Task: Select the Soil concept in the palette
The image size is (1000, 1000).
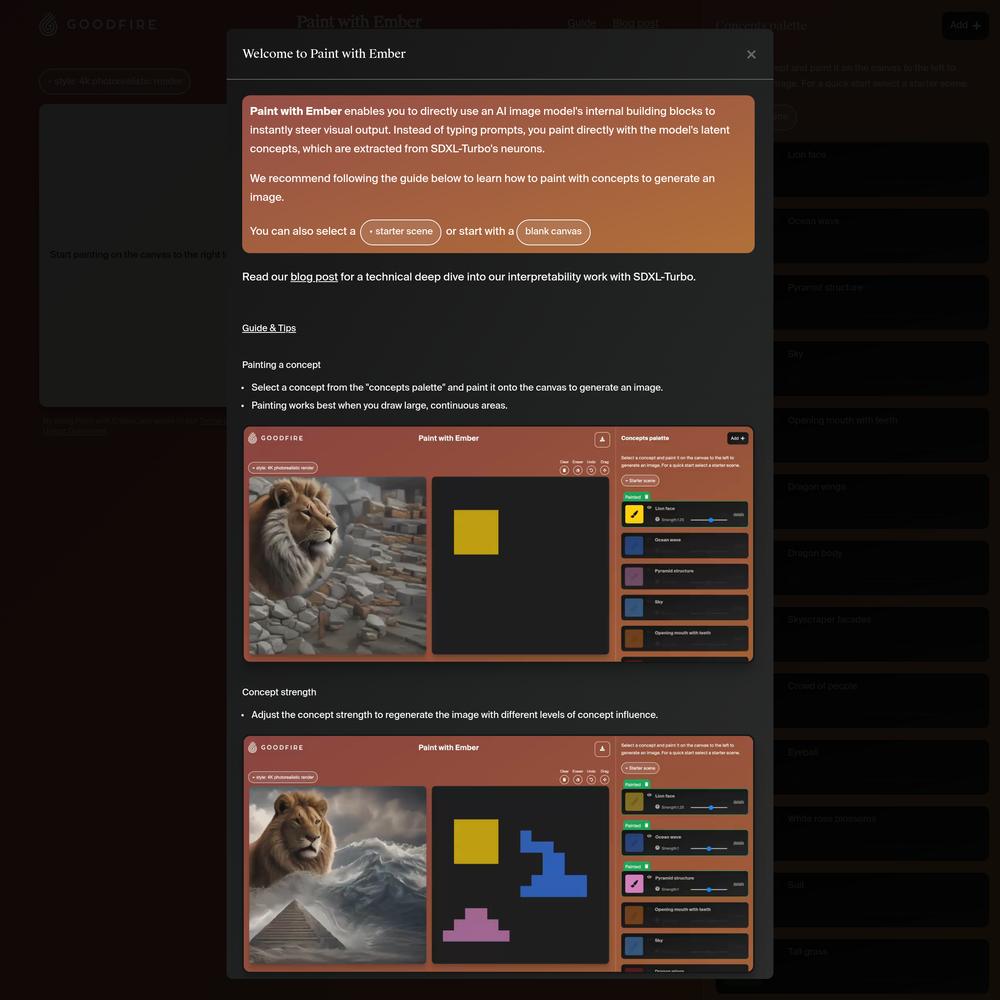Action: pyautogui.click(x=881, y=899)
